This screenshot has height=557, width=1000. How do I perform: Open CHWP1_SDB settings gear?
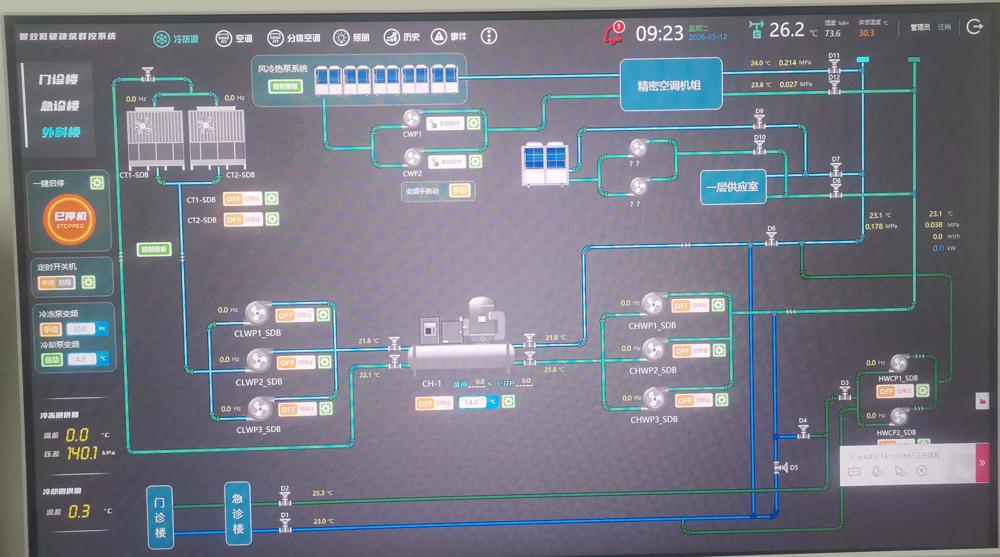(719, 305)
